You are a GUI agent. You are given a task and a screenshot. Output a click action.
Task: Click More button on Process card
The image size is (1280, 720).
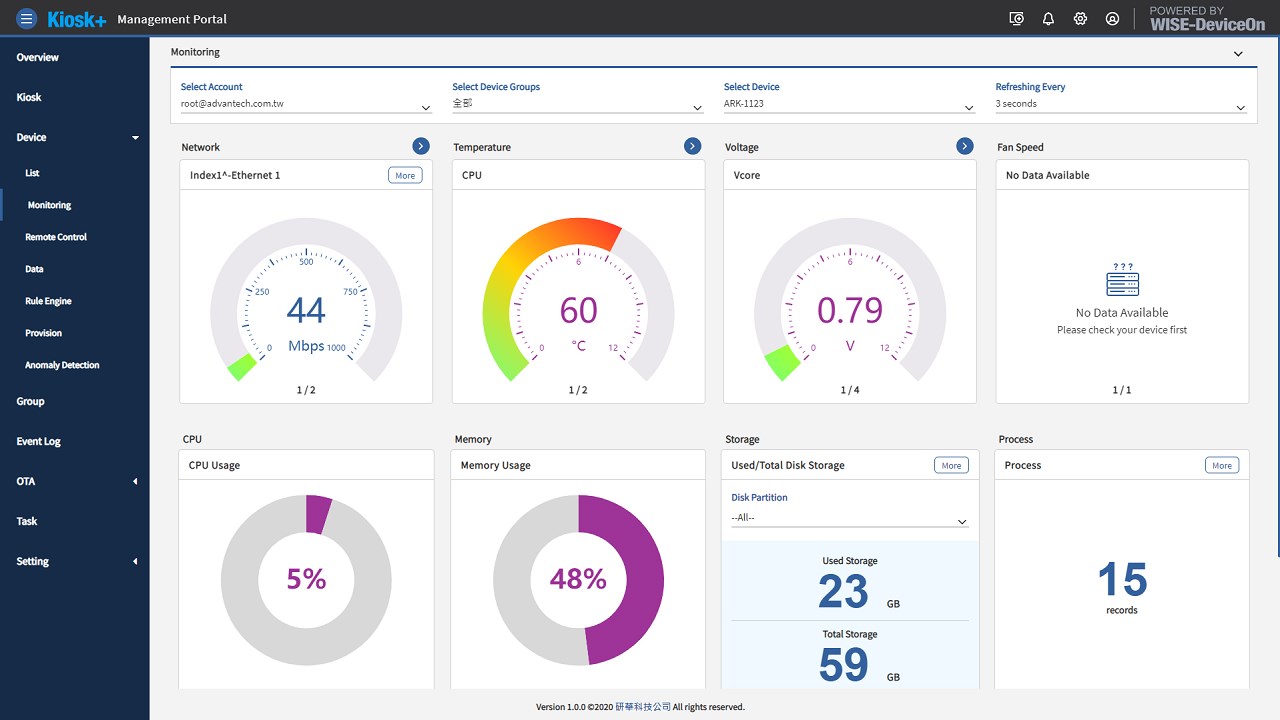(x=1222, y=465)
